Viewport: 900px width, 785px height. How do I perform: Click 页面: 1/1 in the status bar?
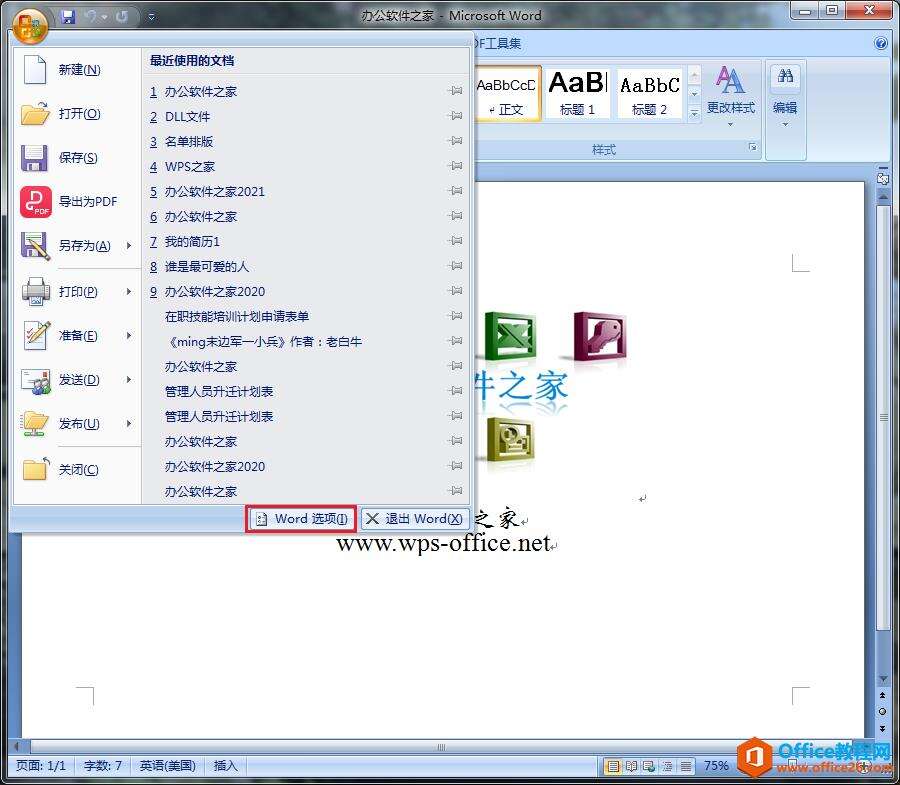(41, 766)
